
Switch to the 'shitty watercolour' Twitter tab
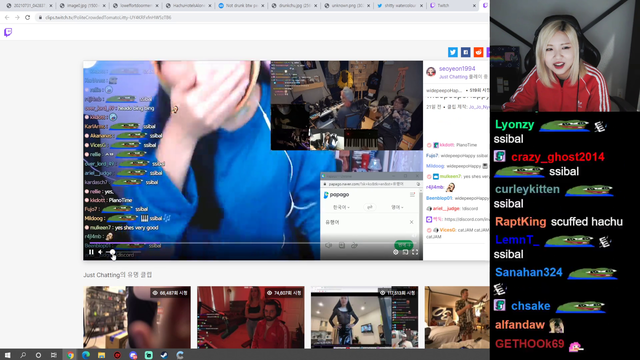click(400, 6)
